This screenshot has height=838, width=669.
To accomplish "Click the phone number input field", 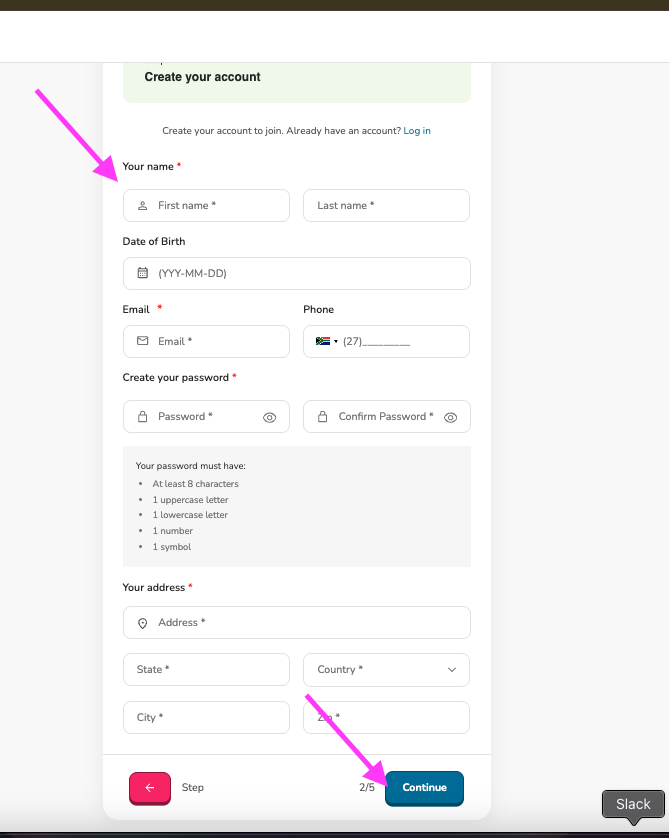I will [400, 341].
